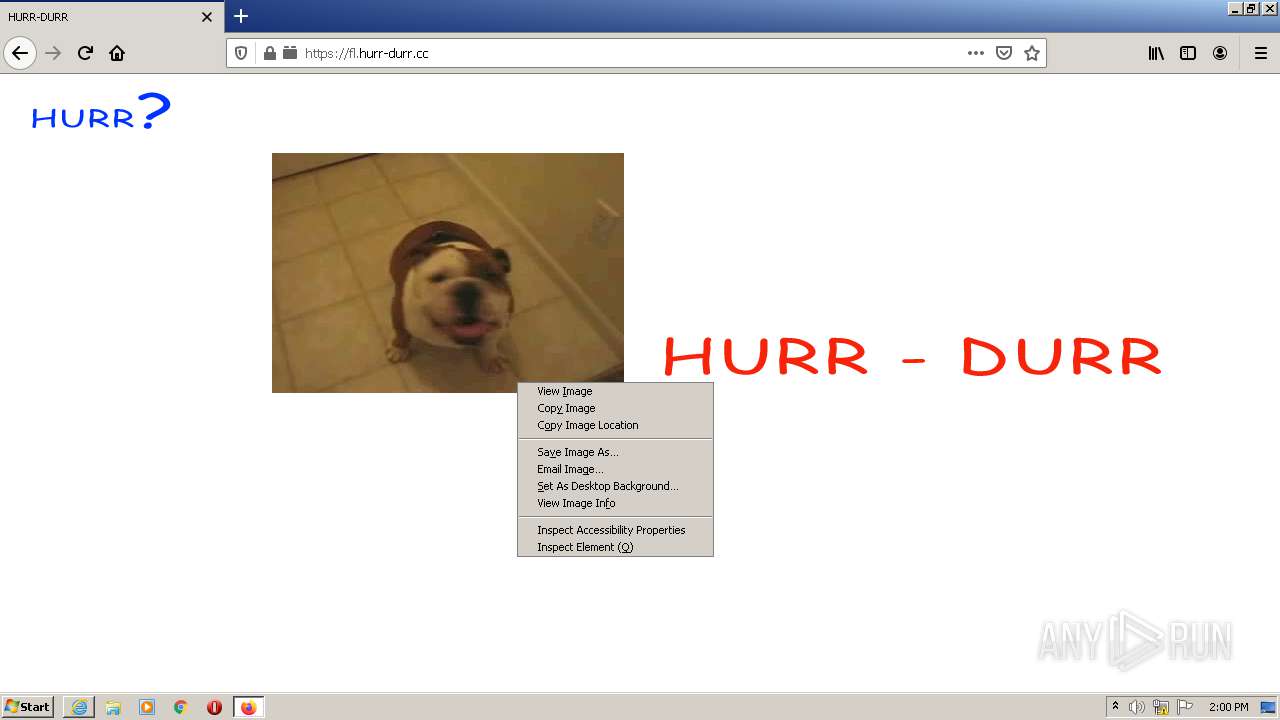Click the Show Desktop button
The height and width of the screenshot is (720, 1280).
point(1269,707)
